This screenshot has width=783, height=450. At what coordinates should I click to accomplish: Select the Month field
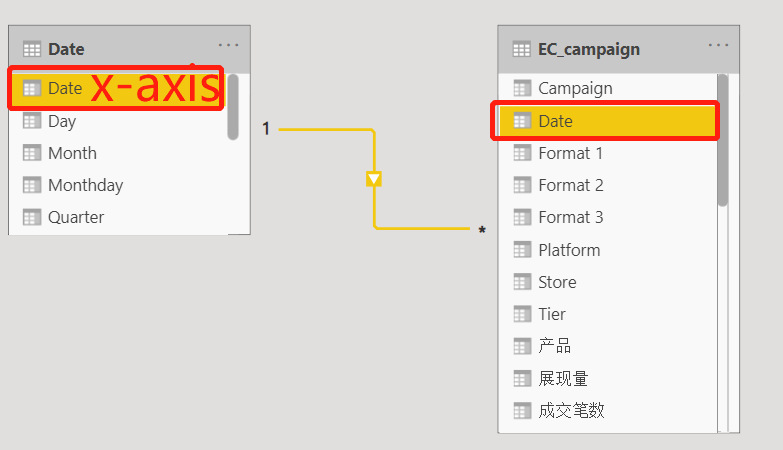pos(117,153)
